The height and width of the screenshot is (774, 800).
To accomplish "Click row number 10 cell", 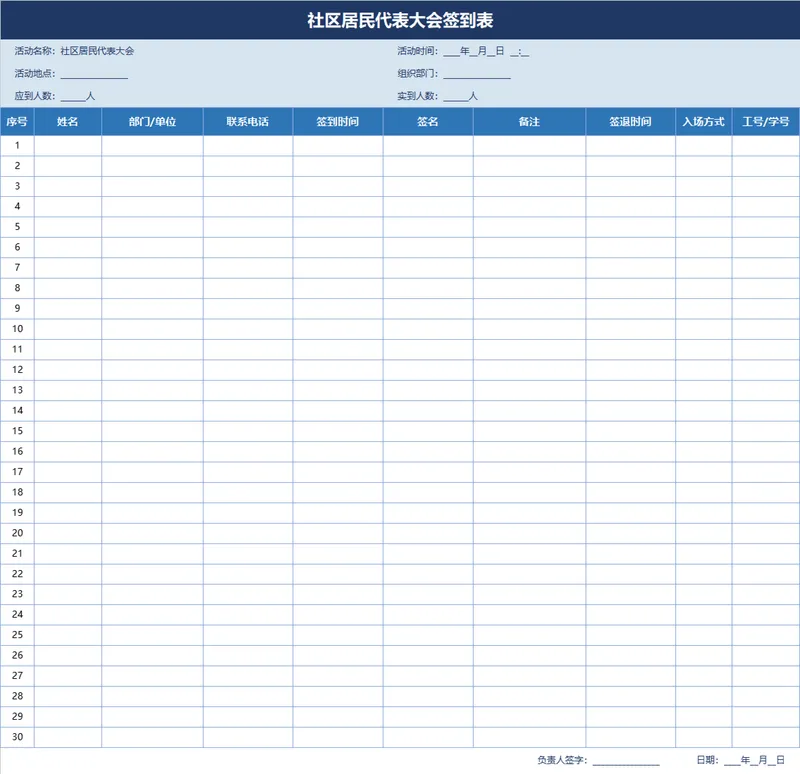I will tap(17, 329).
